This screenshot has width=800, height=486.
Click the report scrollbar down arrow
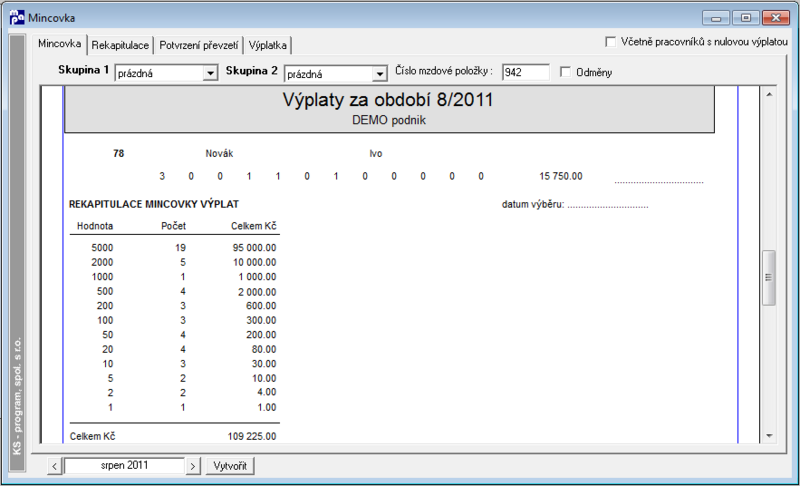(769, 436)
